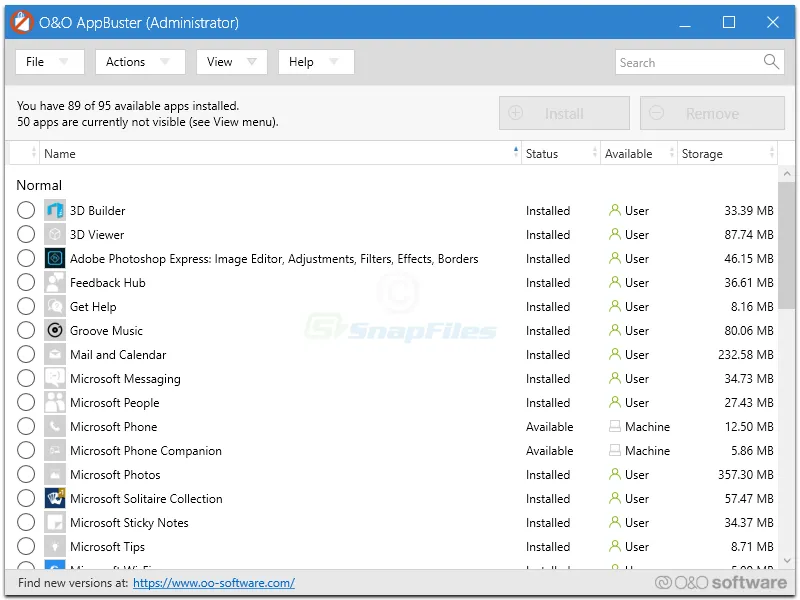Open the Help menu
Screen dimensions: 800x600
pyautogui.click(x=315, y=62)
